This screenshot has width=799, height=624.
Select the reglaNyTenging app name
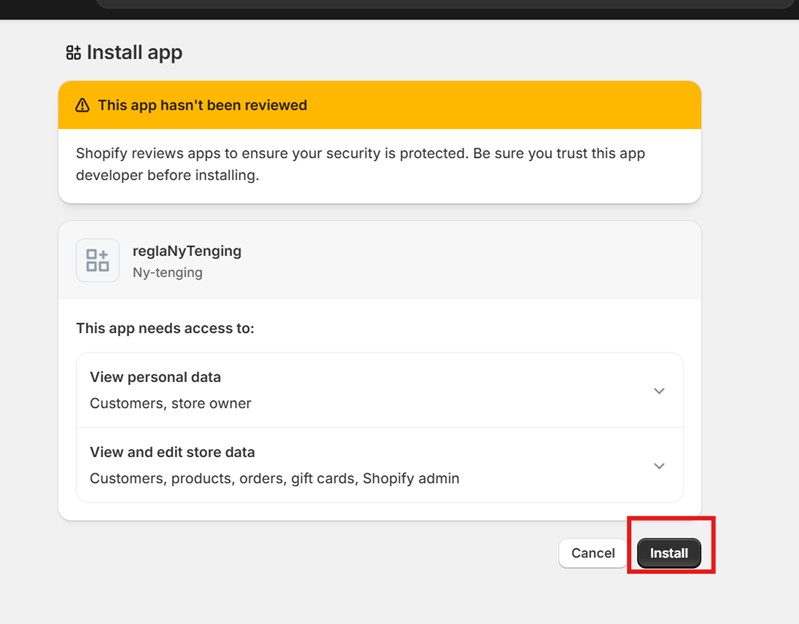tap(187, 251)
